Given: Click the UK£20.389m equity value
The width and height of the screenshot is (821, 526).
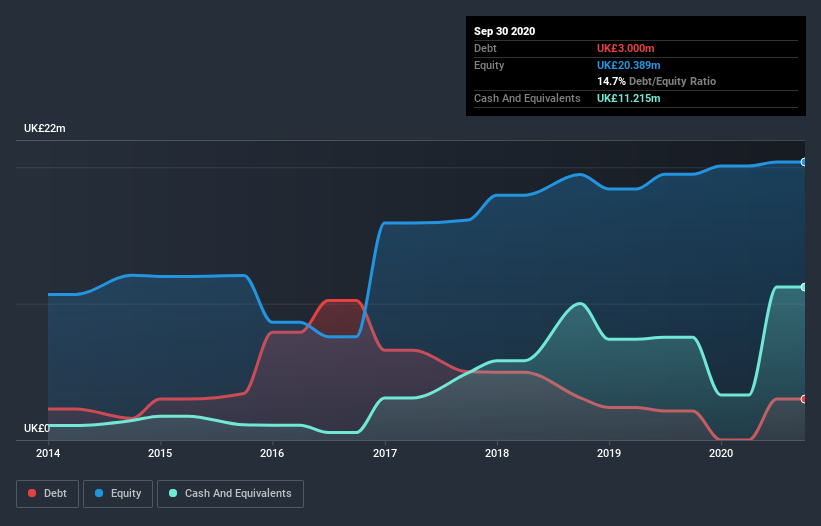Looking at the screenshot, I should [x=629, y=65].
